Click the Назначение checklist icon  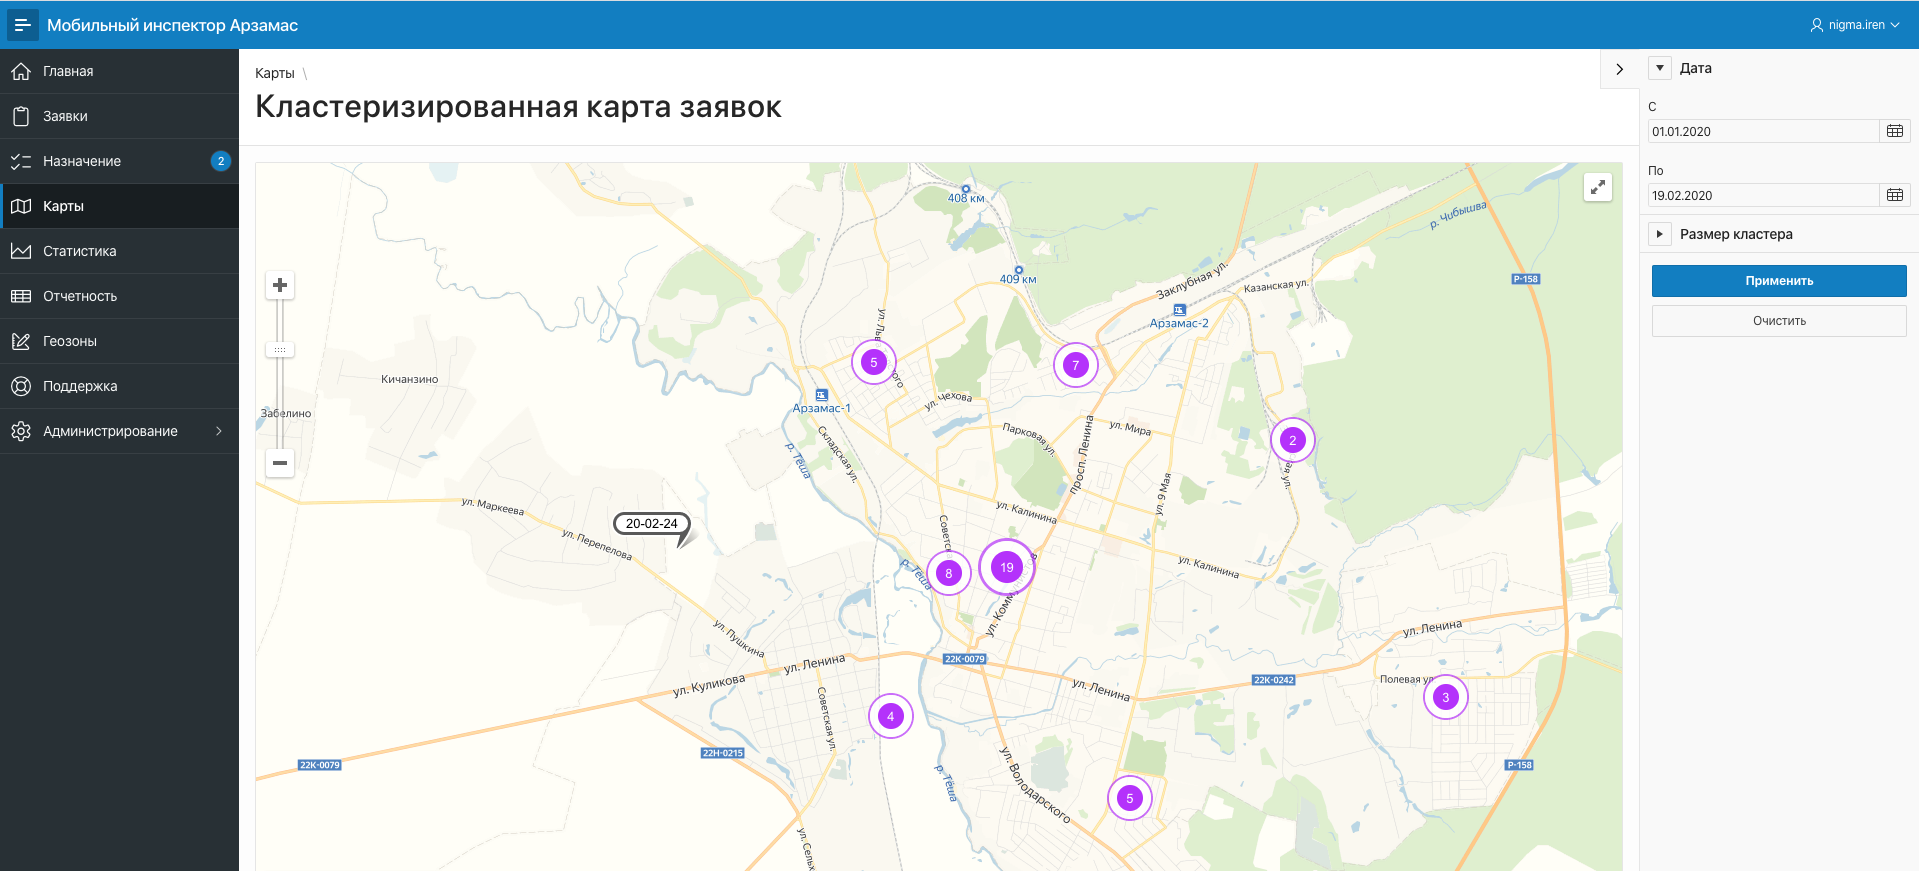pyautogui.click(x=21, y=161)
